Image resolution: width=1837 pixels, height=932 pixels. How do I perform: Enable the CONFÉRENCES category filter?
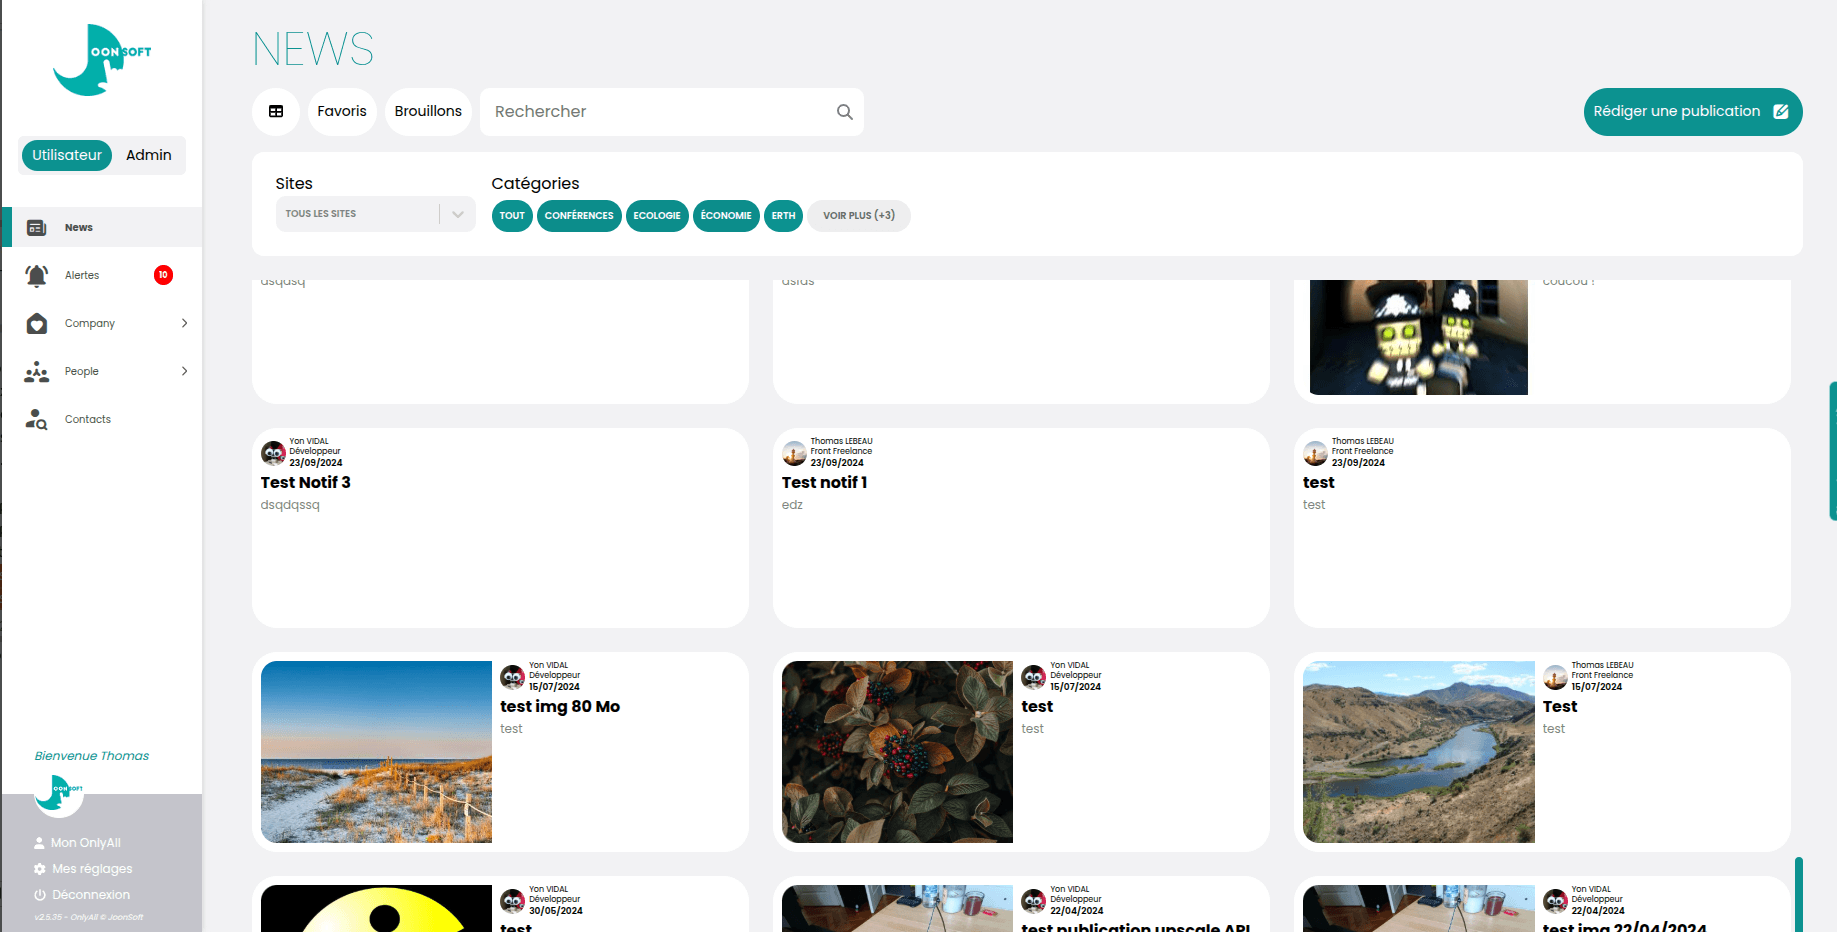pos(579,215)
